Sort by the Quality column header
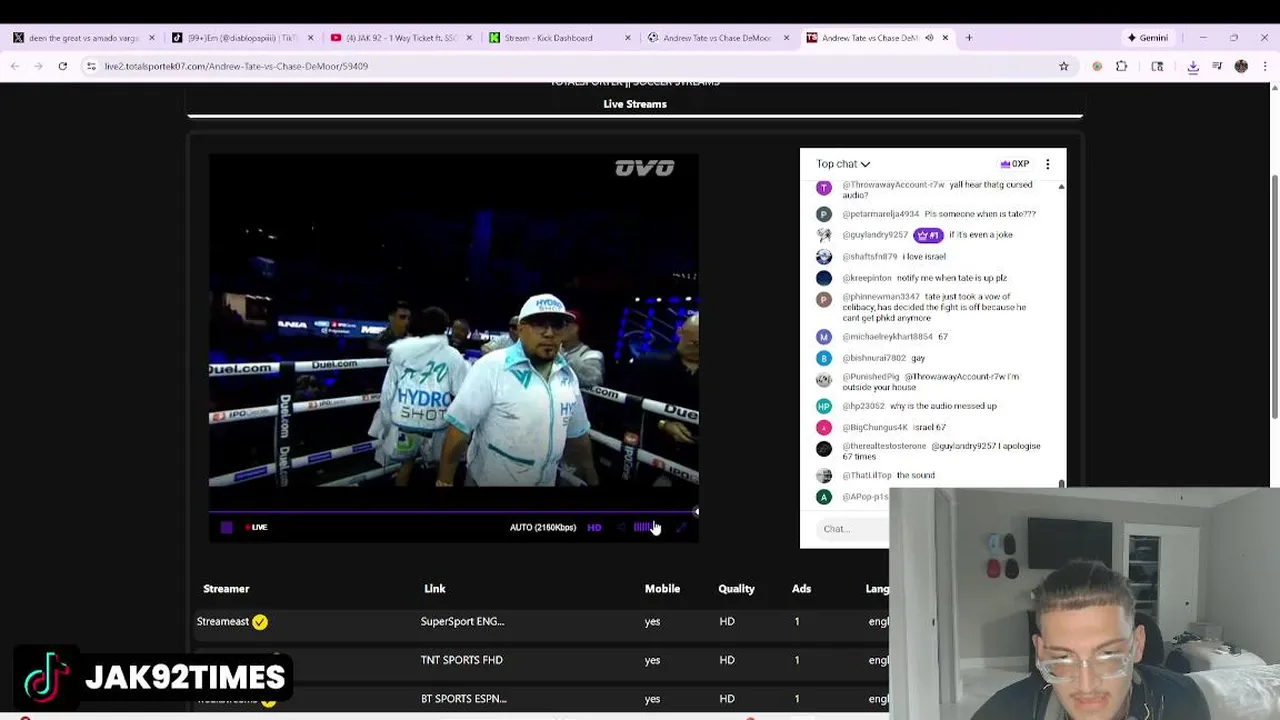The width and height of the screenshot is (1280, 720). [x=736, y=589]
